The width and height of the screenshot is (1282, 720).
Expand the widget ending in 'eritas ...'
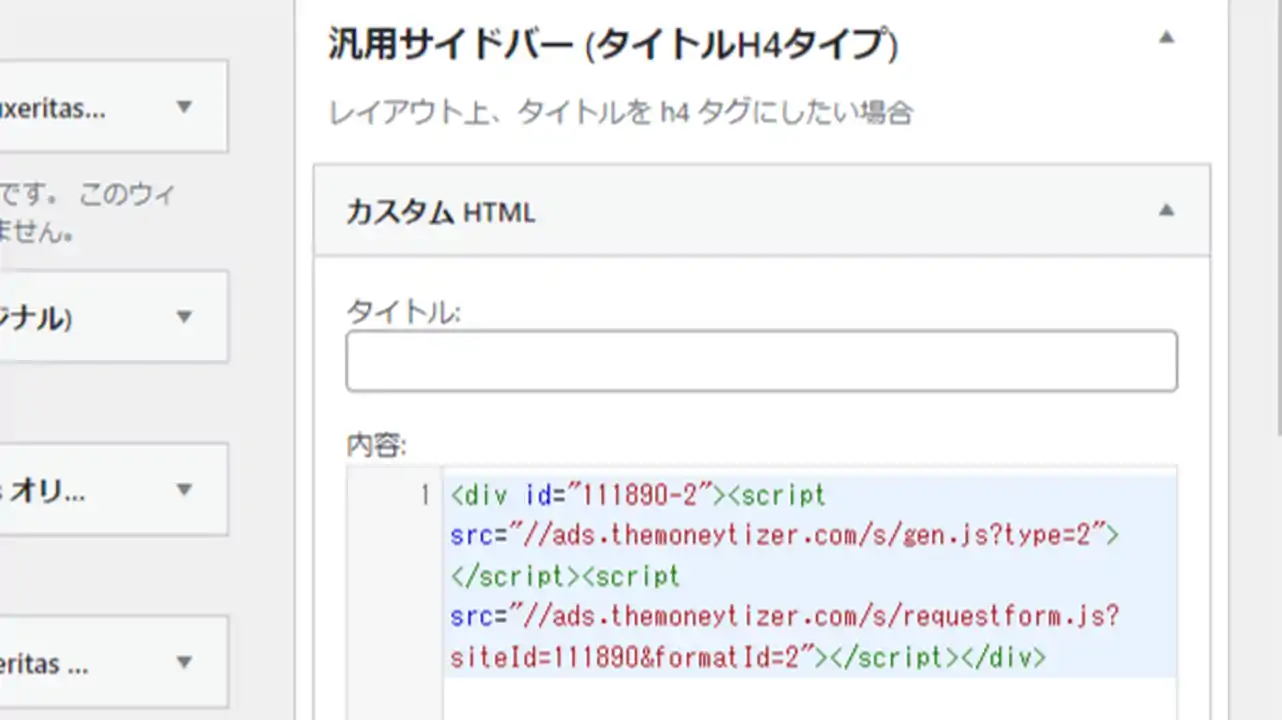pos(183,662)
